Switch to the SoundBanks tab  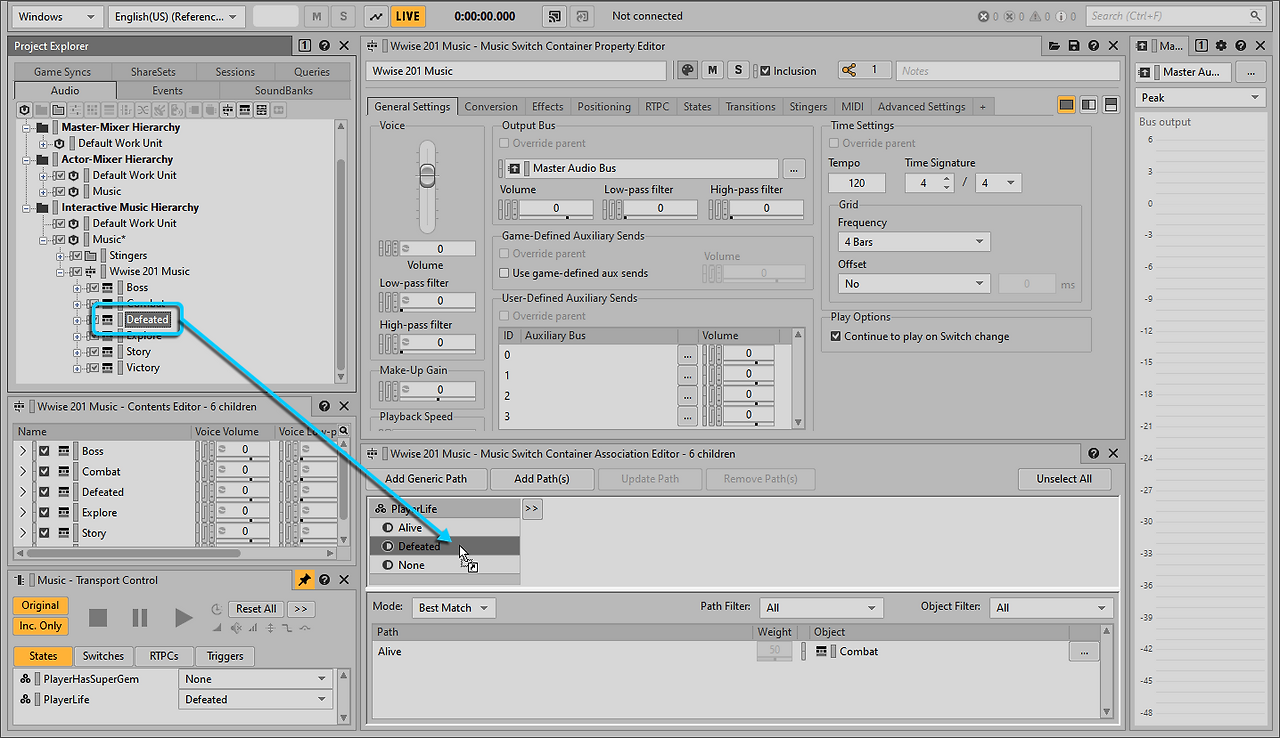point(284,90)
